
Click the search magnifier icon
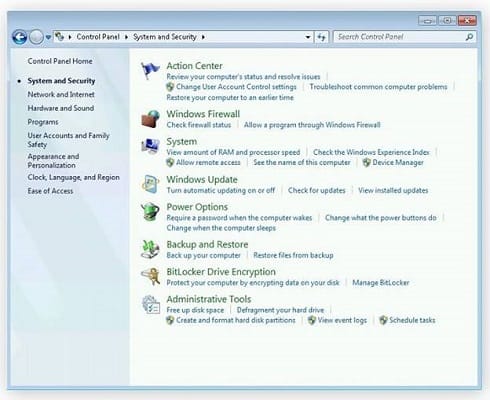[469, 37]
